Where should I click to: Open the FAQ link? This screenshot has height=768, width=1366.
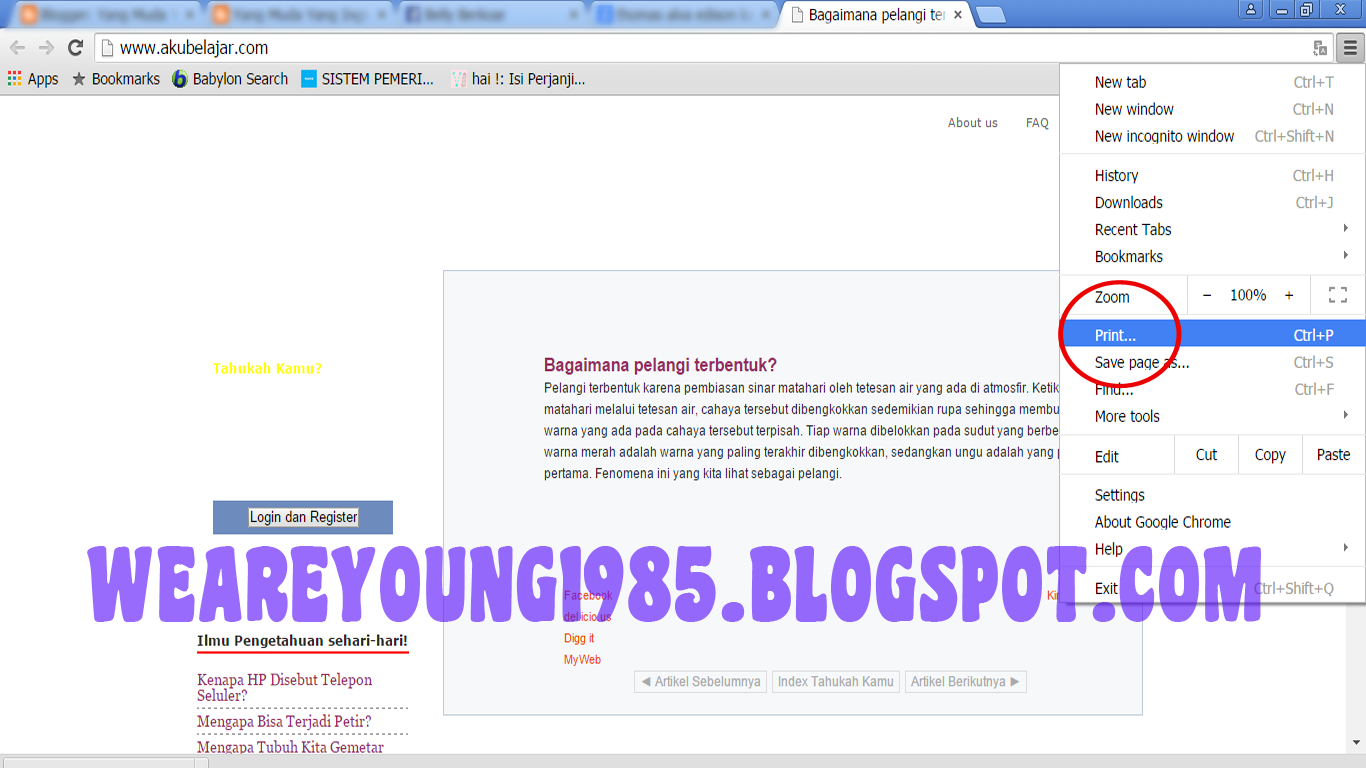[1037, 123]
